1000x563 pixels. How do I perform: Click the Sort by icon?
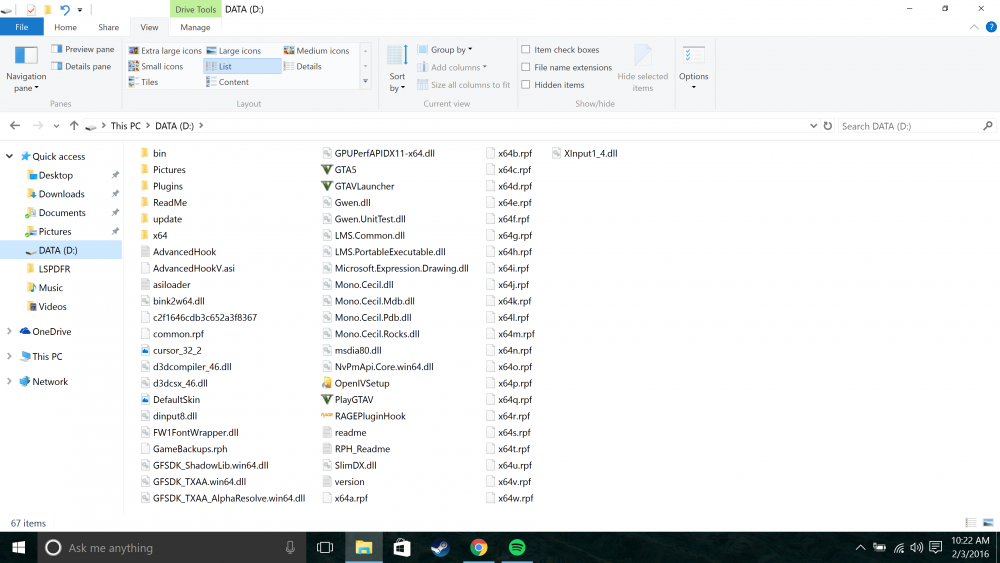click(x=397, y=55)
